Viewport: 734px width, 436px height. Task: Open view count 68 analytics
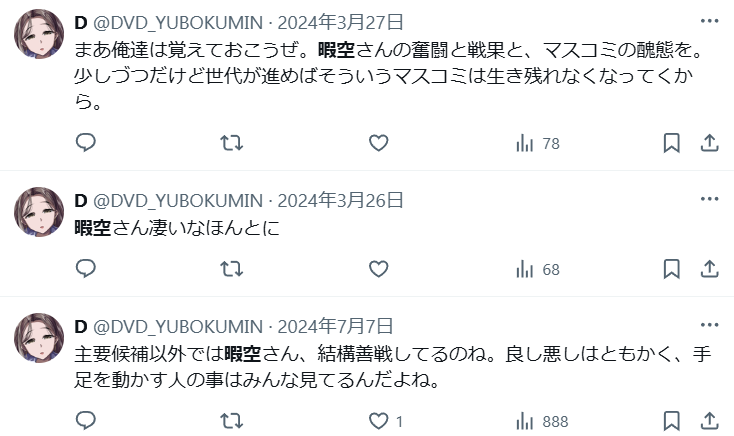click(537, 270)
